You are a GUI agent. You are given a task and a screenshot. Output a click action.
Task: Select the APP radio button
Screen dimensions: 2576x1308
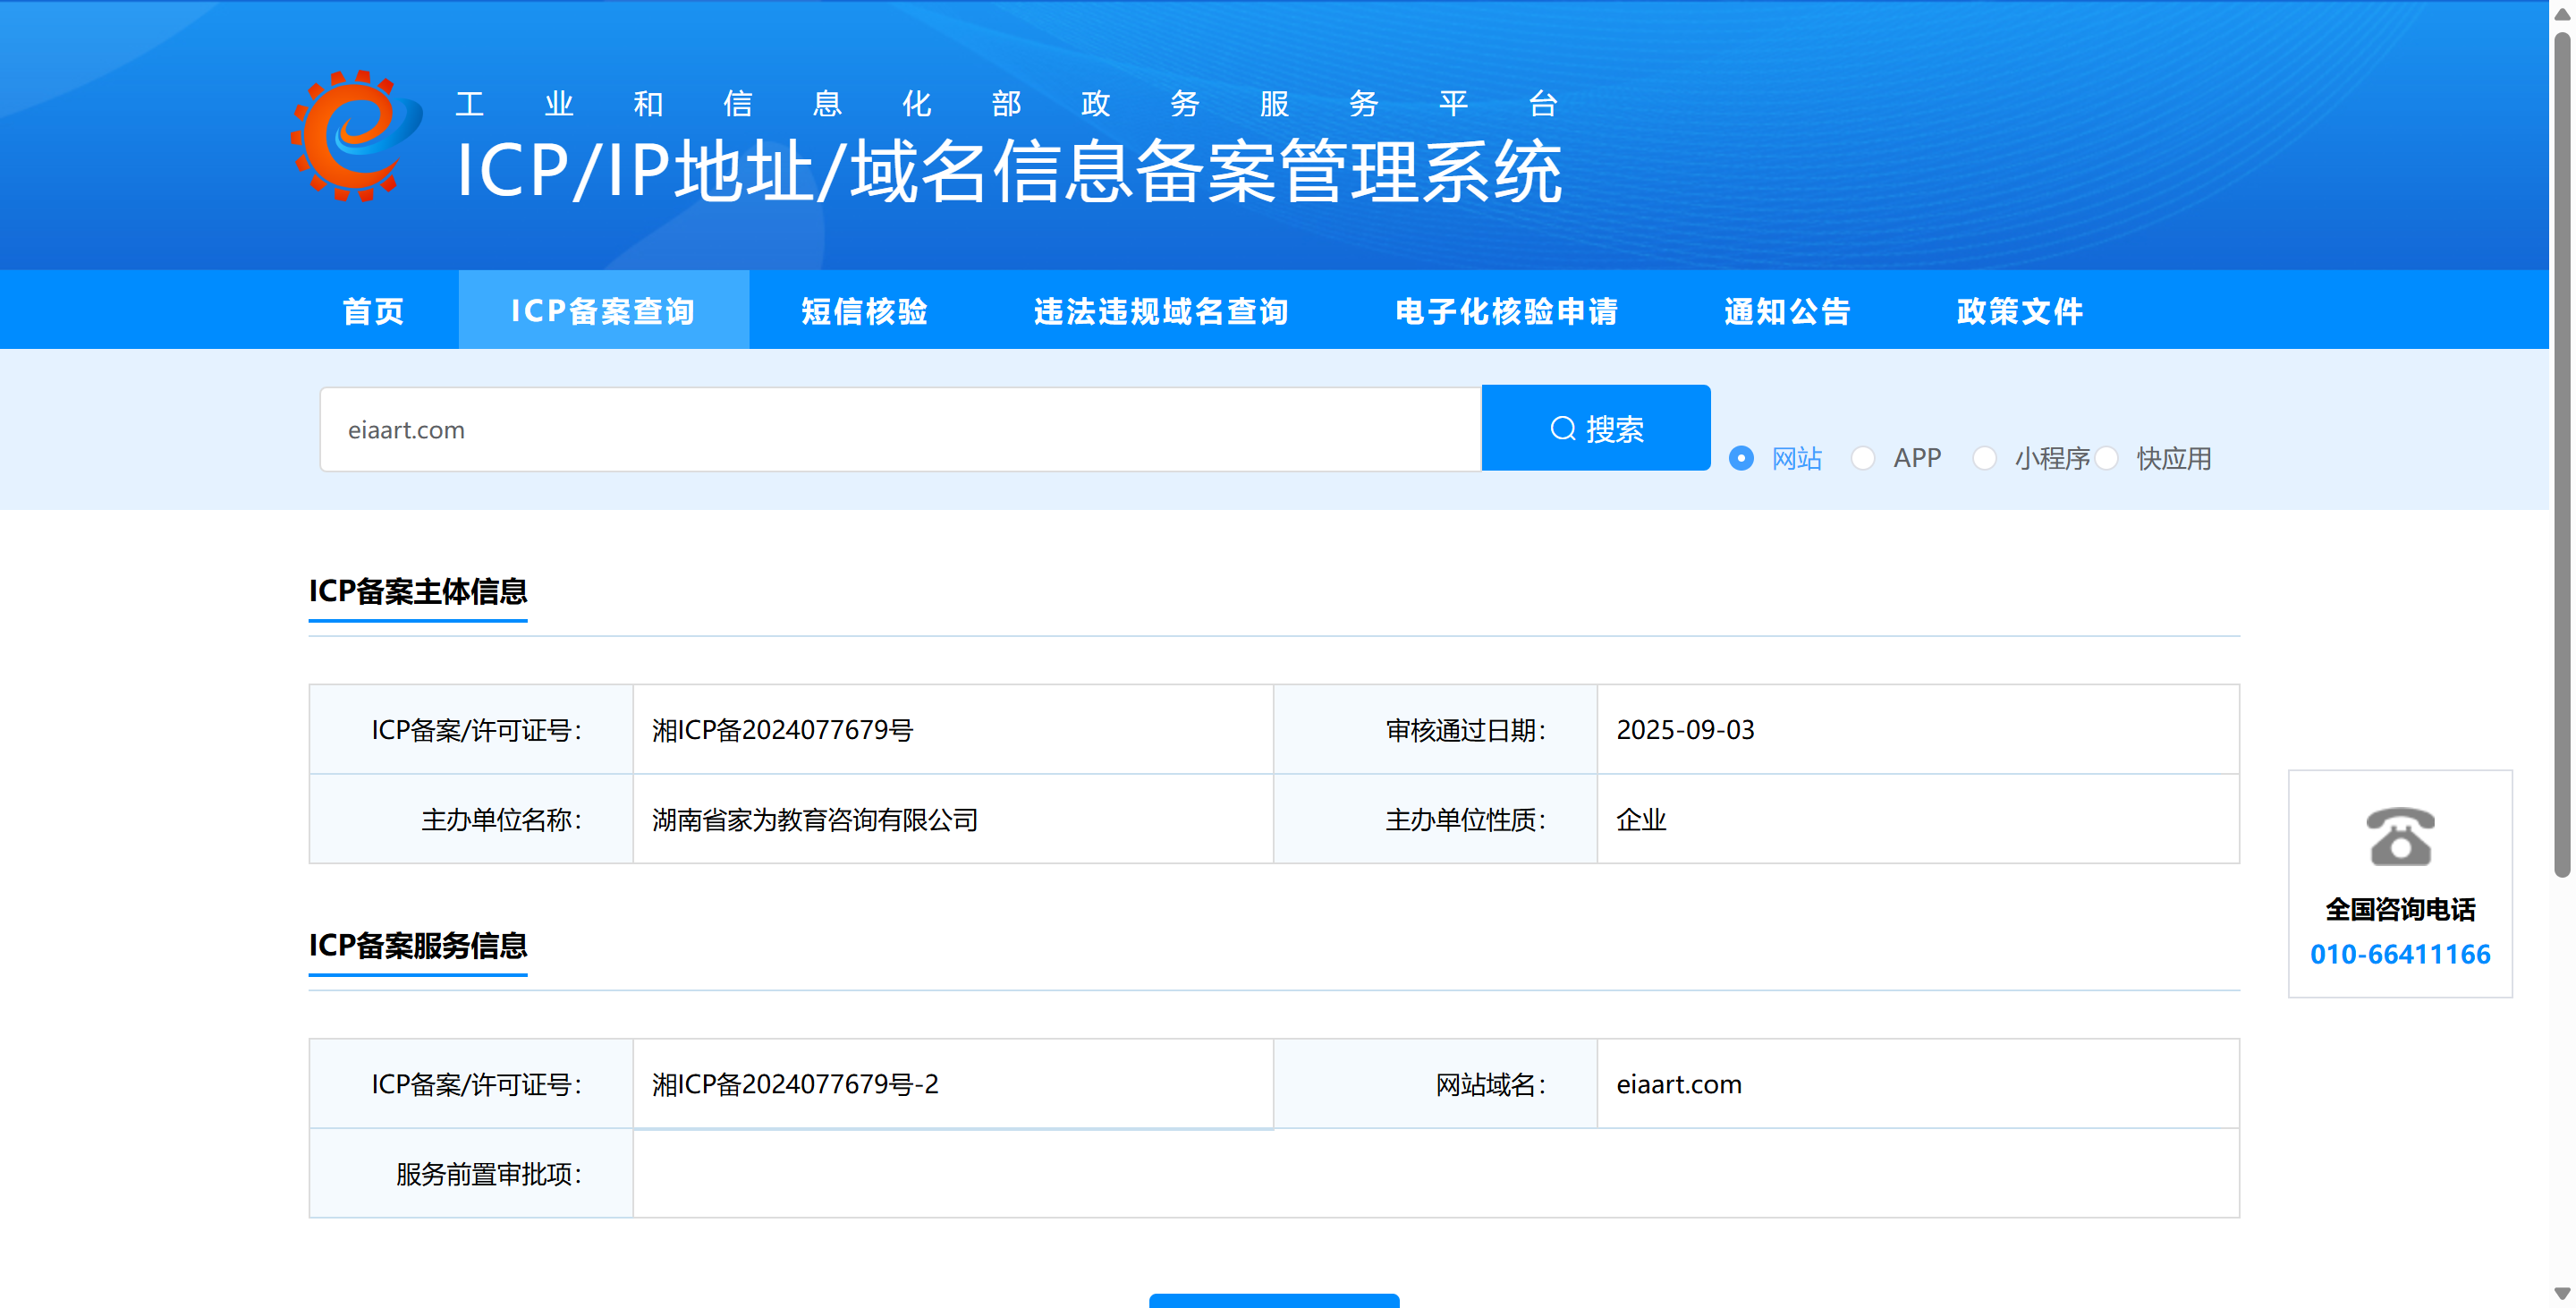(1862, 458)
